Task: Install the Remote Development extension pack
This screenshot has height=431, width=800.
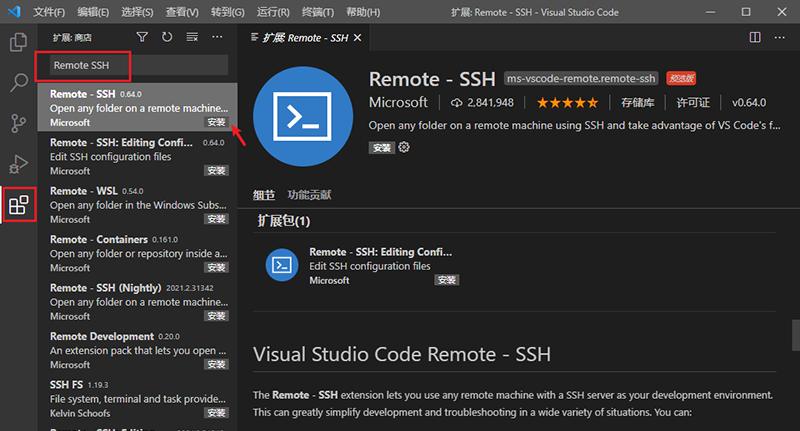Action: pos(216,365)
